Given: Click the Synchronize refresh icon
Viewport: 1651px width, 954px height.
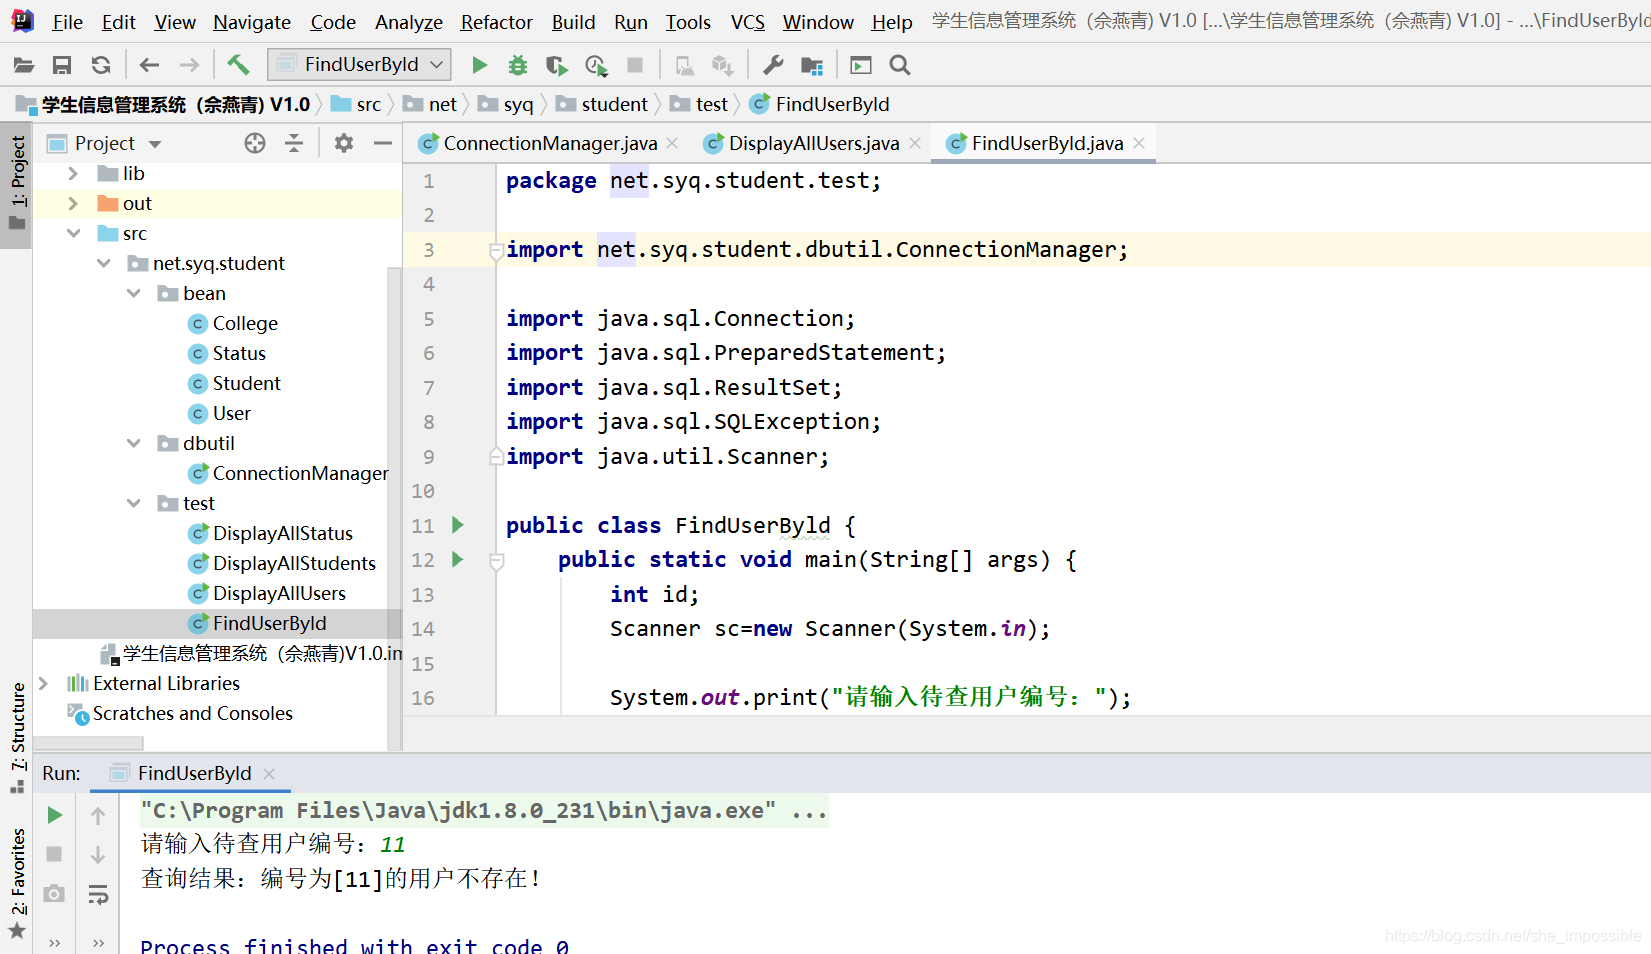Looking at the screenshot, I should [101, 65].
